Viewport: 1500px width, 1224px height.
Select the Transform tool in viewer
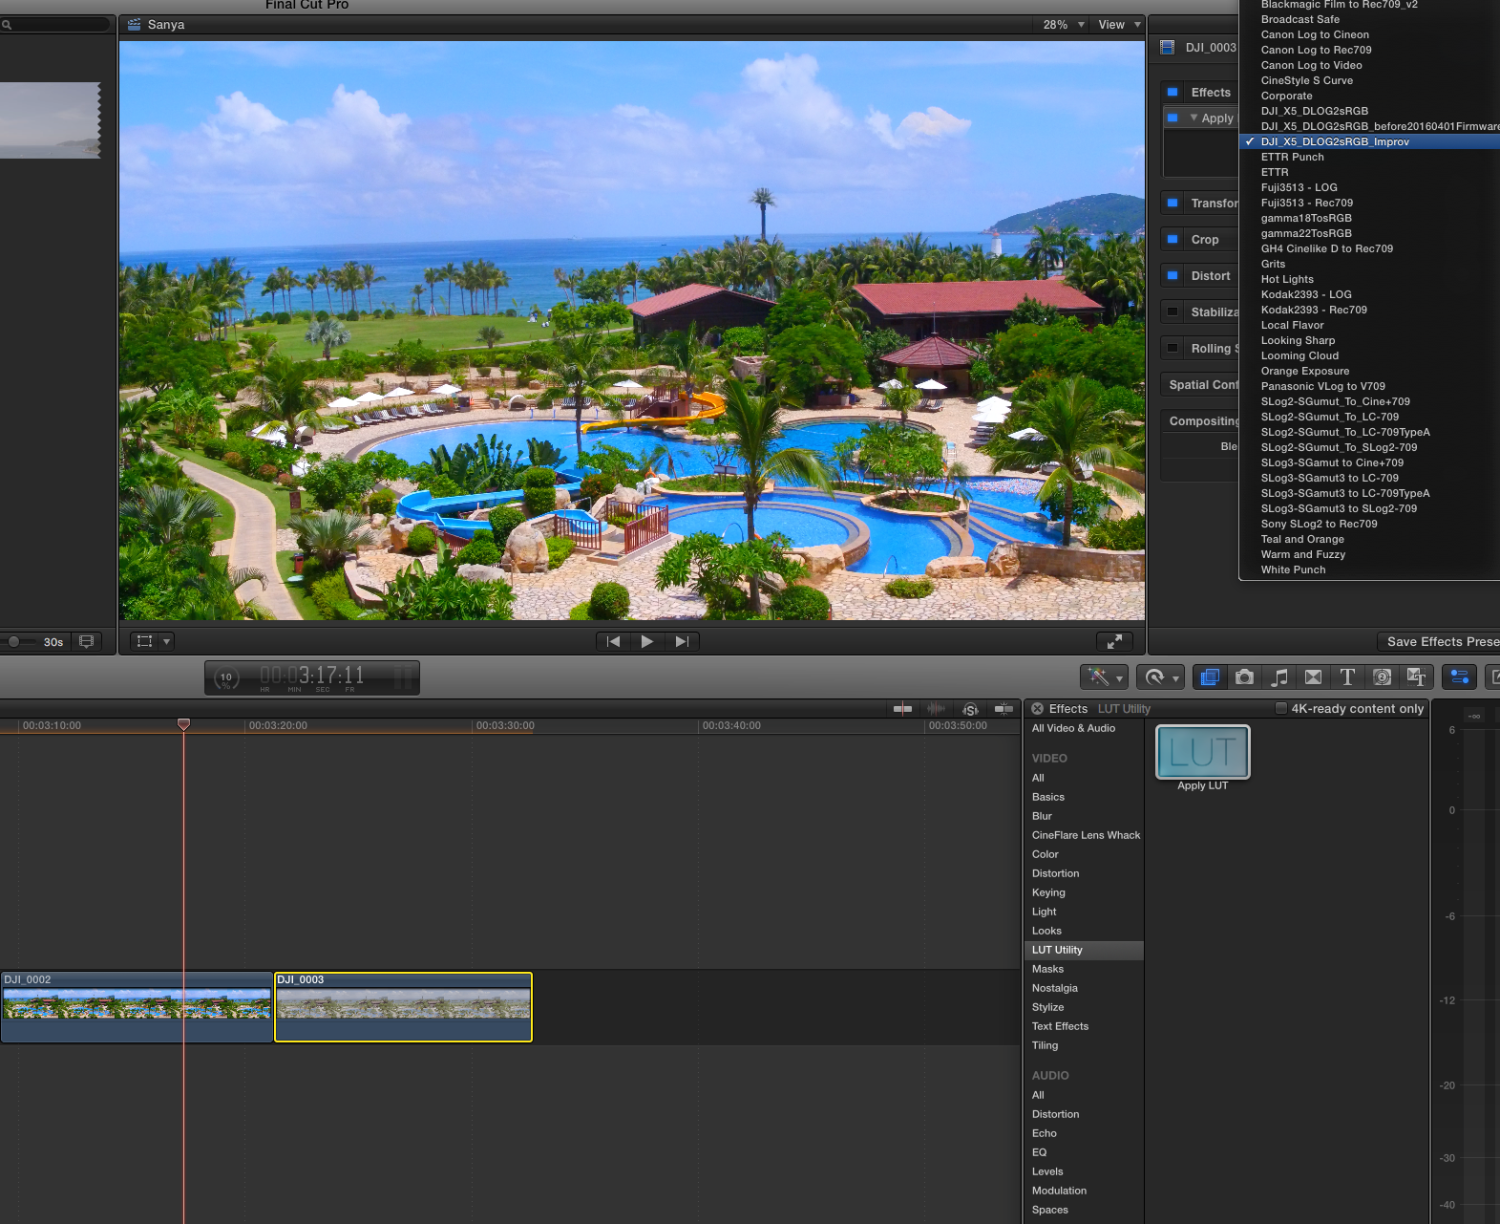click(145, 641)
